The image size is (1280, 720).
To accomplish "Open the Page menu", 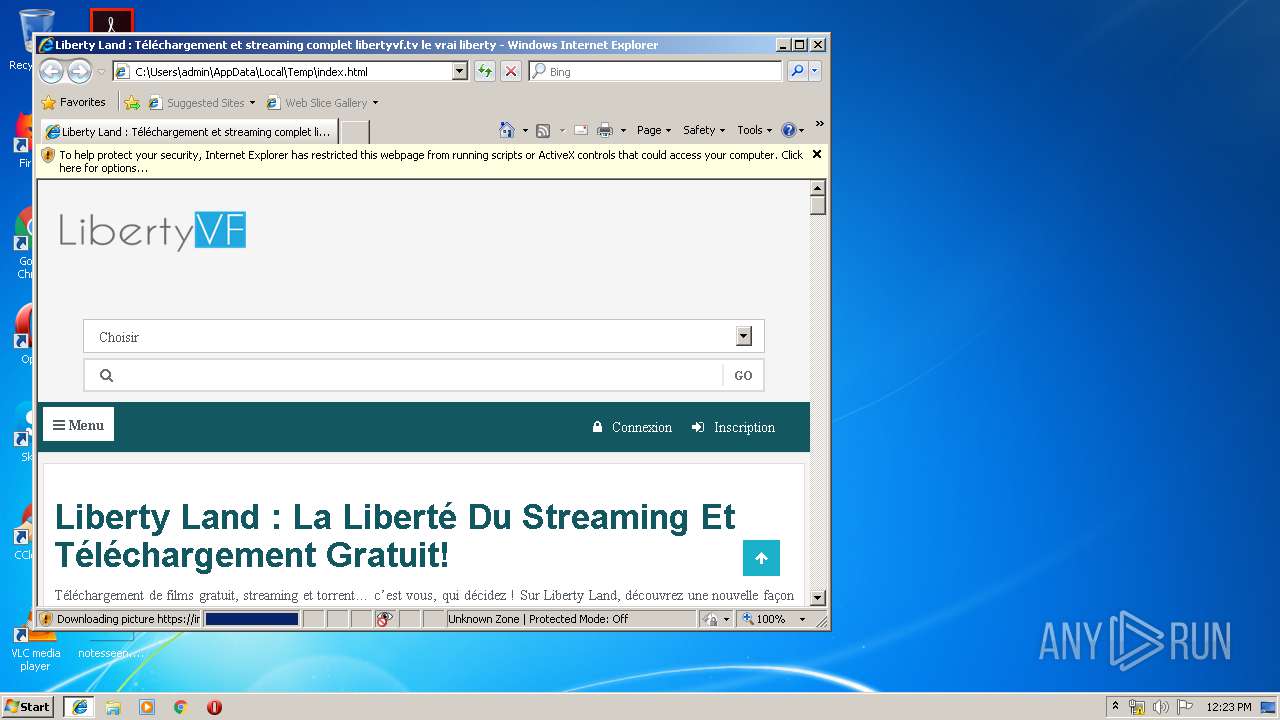I will [654, 130].
